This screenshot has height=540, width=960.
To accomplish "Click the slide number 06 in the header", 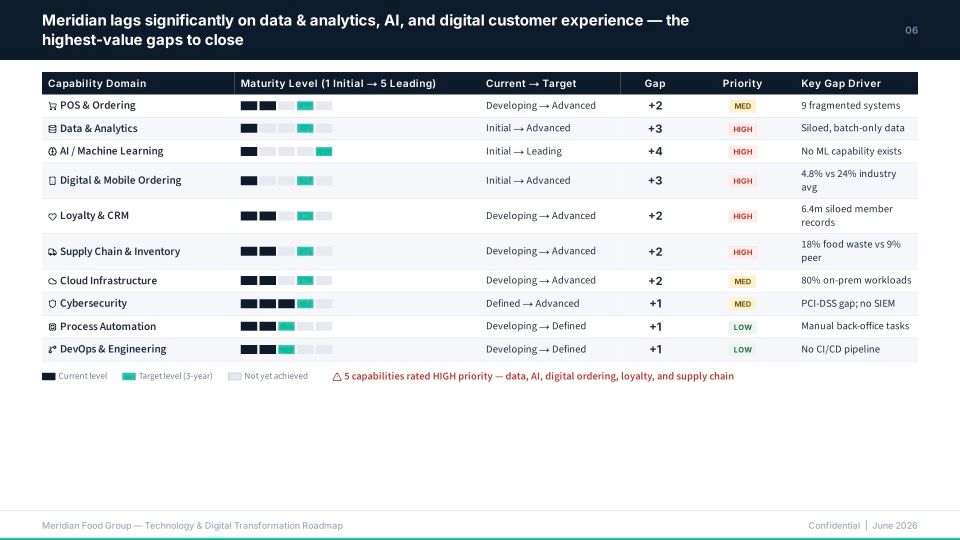I will [911, 30].
